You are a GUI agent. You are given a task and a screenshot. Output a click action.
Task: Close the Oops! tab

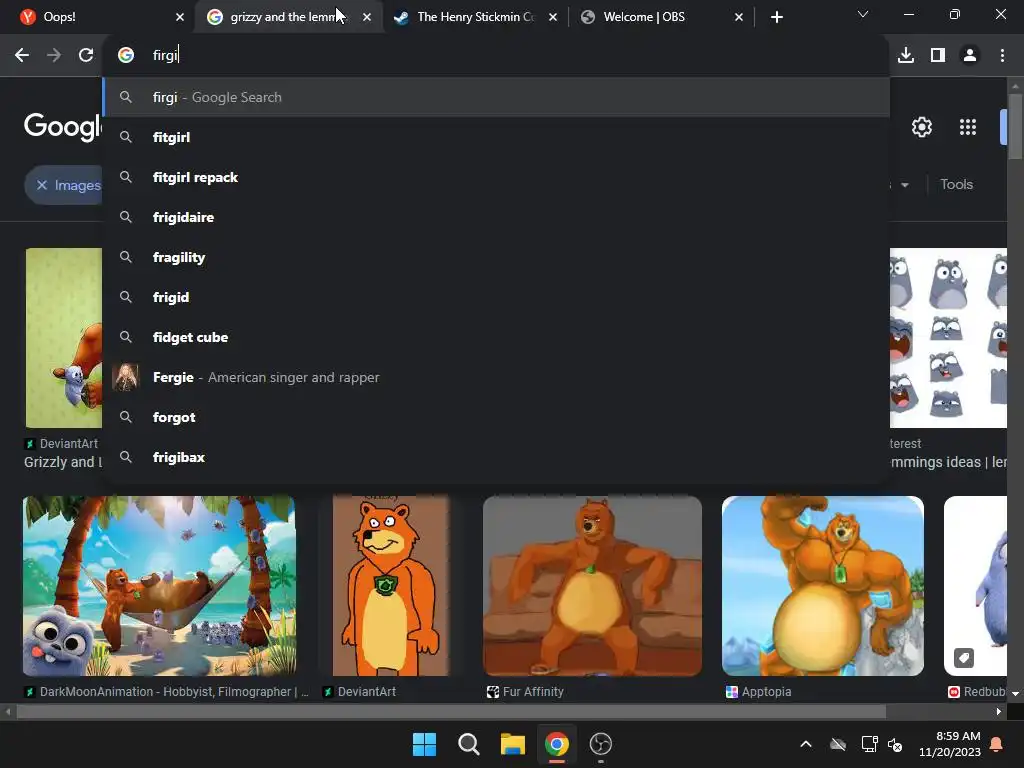tap(180, 17)
